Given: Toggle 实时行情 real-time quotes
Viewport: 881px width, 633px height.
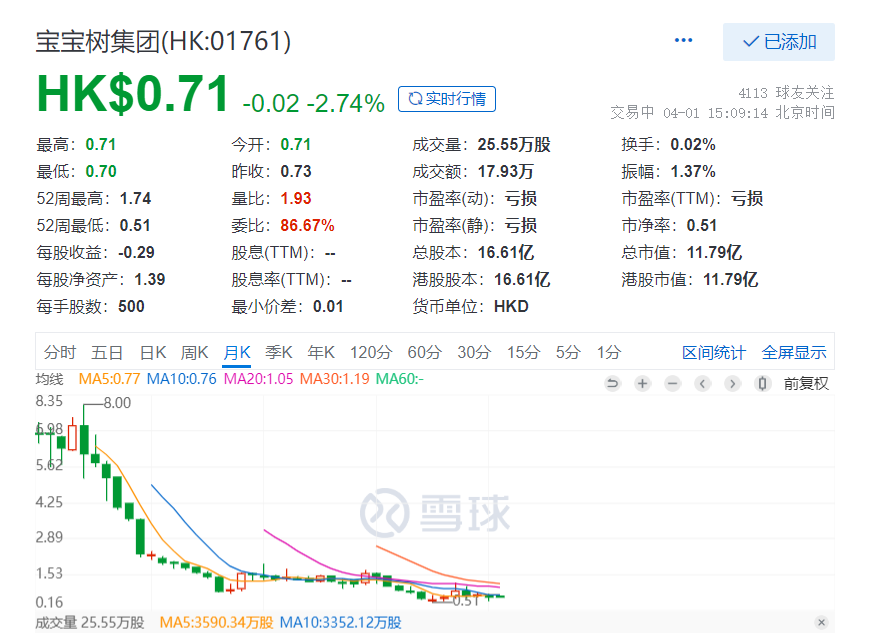Looking at the screenshot, I should pyautogui.click(x=447, y=99).
